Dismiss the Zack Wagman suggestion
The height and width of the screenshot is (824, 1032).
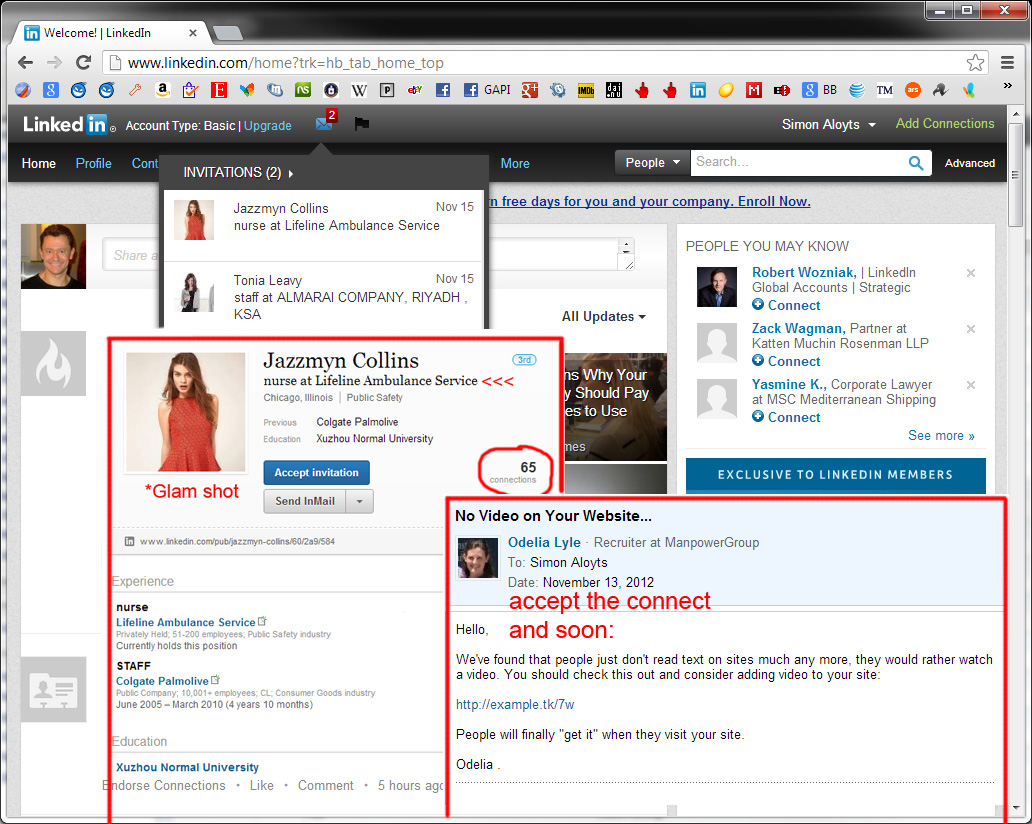[x=970, y=329]
